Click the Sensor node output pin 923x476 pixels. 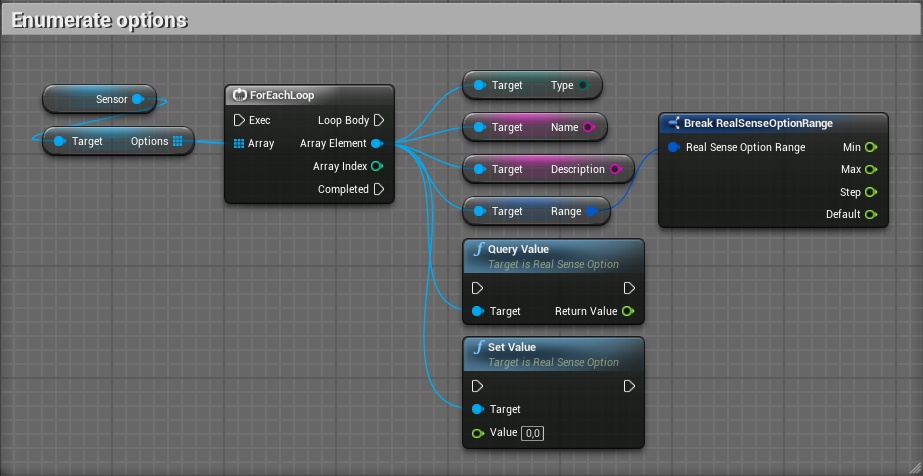pyautogui.click(x=138, y=99)
